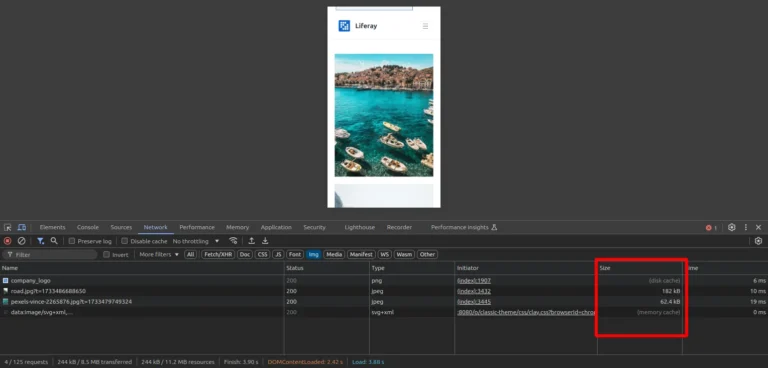The height and width of the screenshot is (368, 768).
Task: Toggle the Font filter chip
Action: point(295,254)
